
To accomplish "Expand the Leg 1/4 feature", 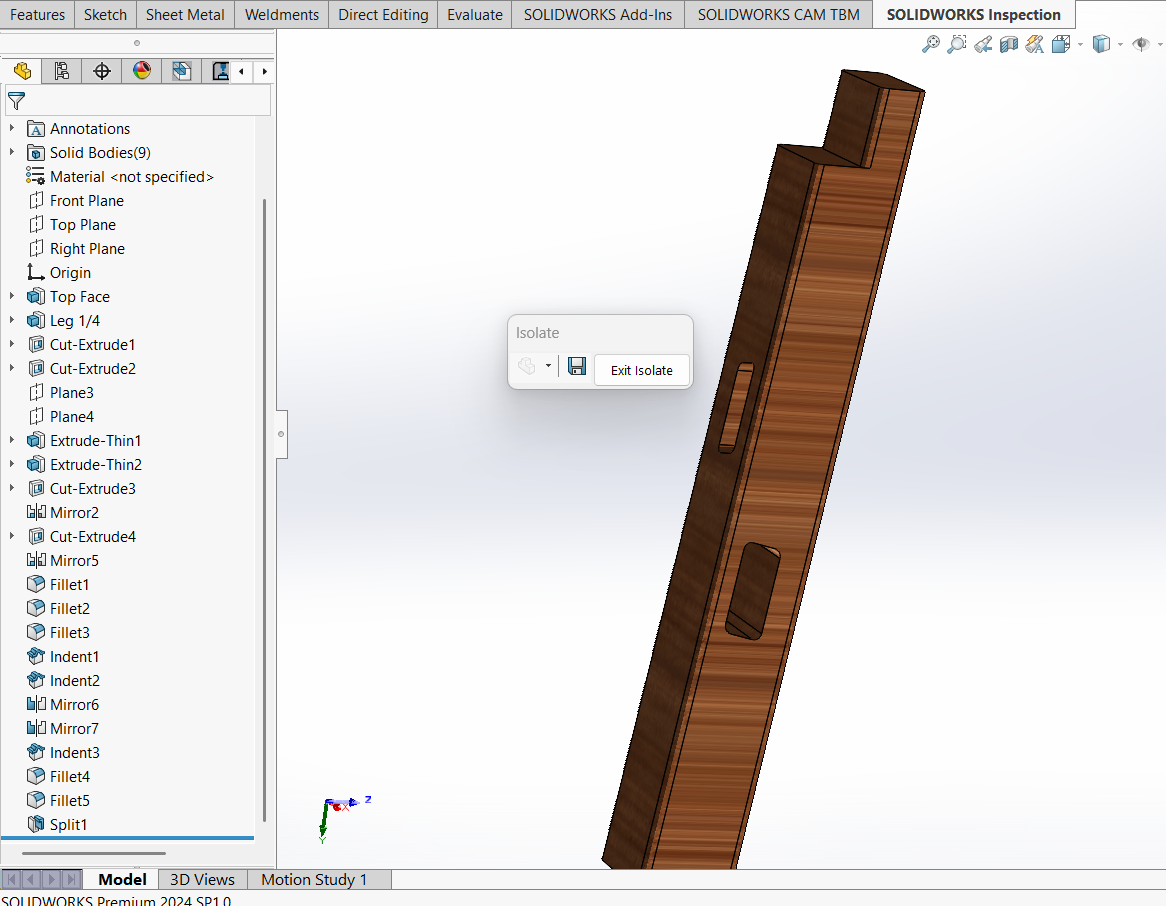I will 12,320.
